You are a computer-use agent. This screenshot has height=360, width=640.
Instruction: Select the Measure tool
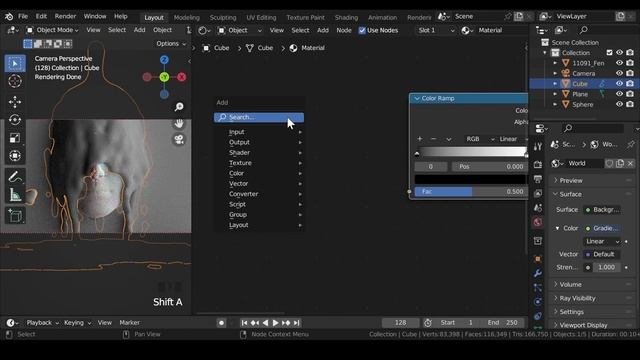[15, 195]
